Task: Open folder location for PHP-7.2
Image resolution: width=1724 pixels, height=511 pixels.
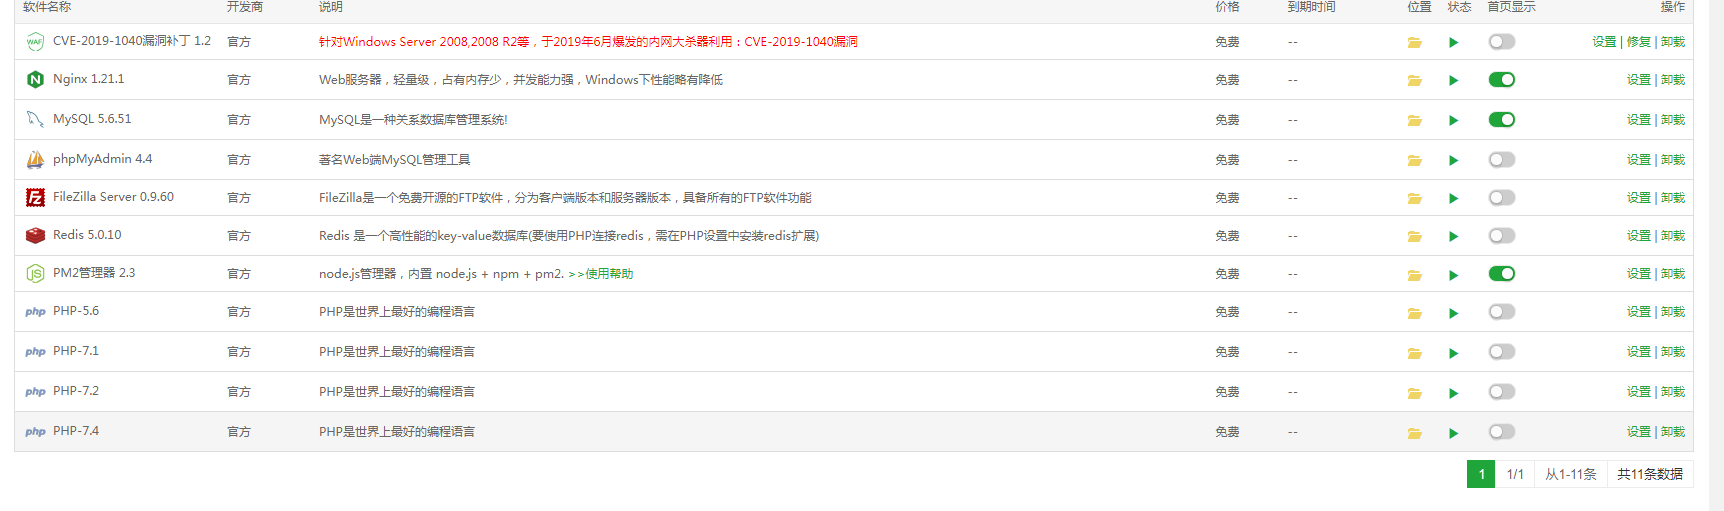Action: (1414, 392)
